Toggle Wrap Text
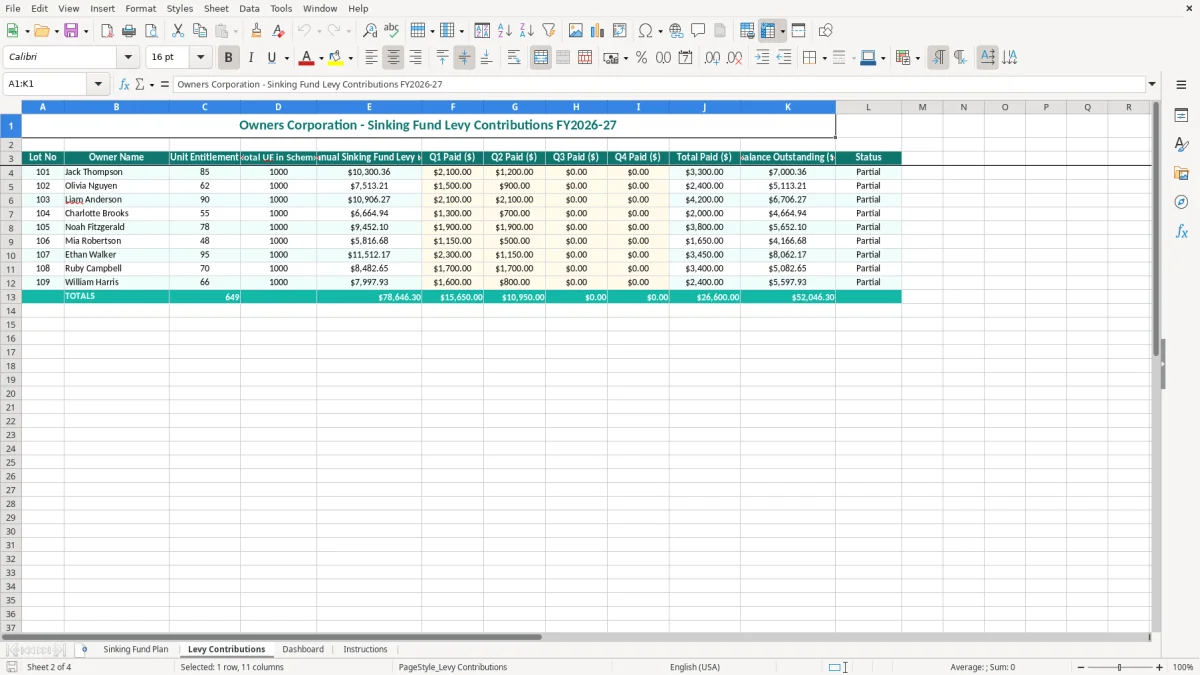This screenshot has height=675, width=1200. pos(514,58)
